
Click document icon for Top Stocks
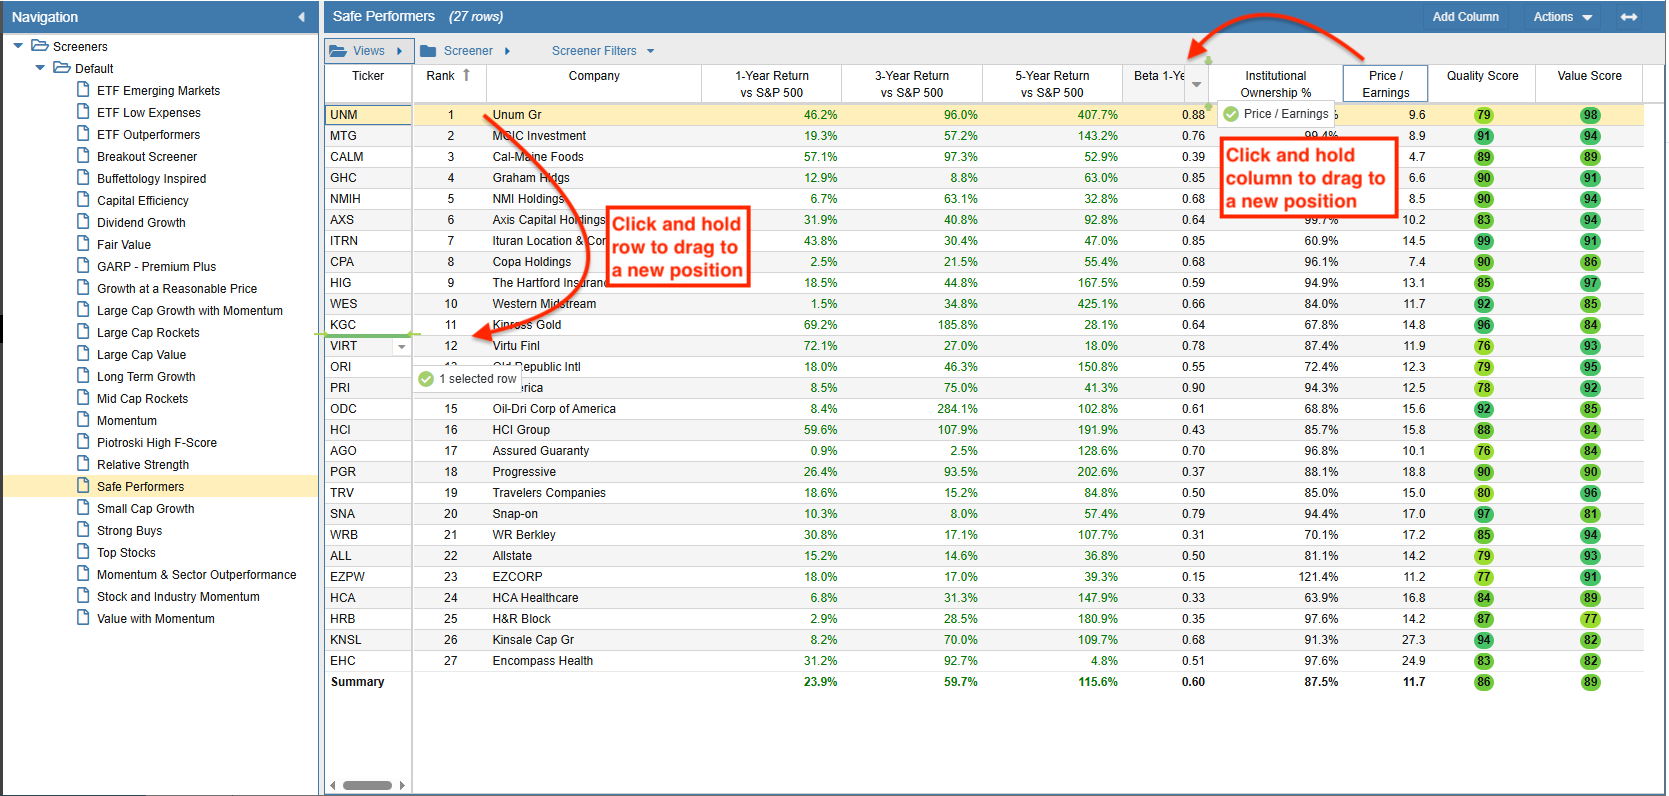[x=84, y=551]
